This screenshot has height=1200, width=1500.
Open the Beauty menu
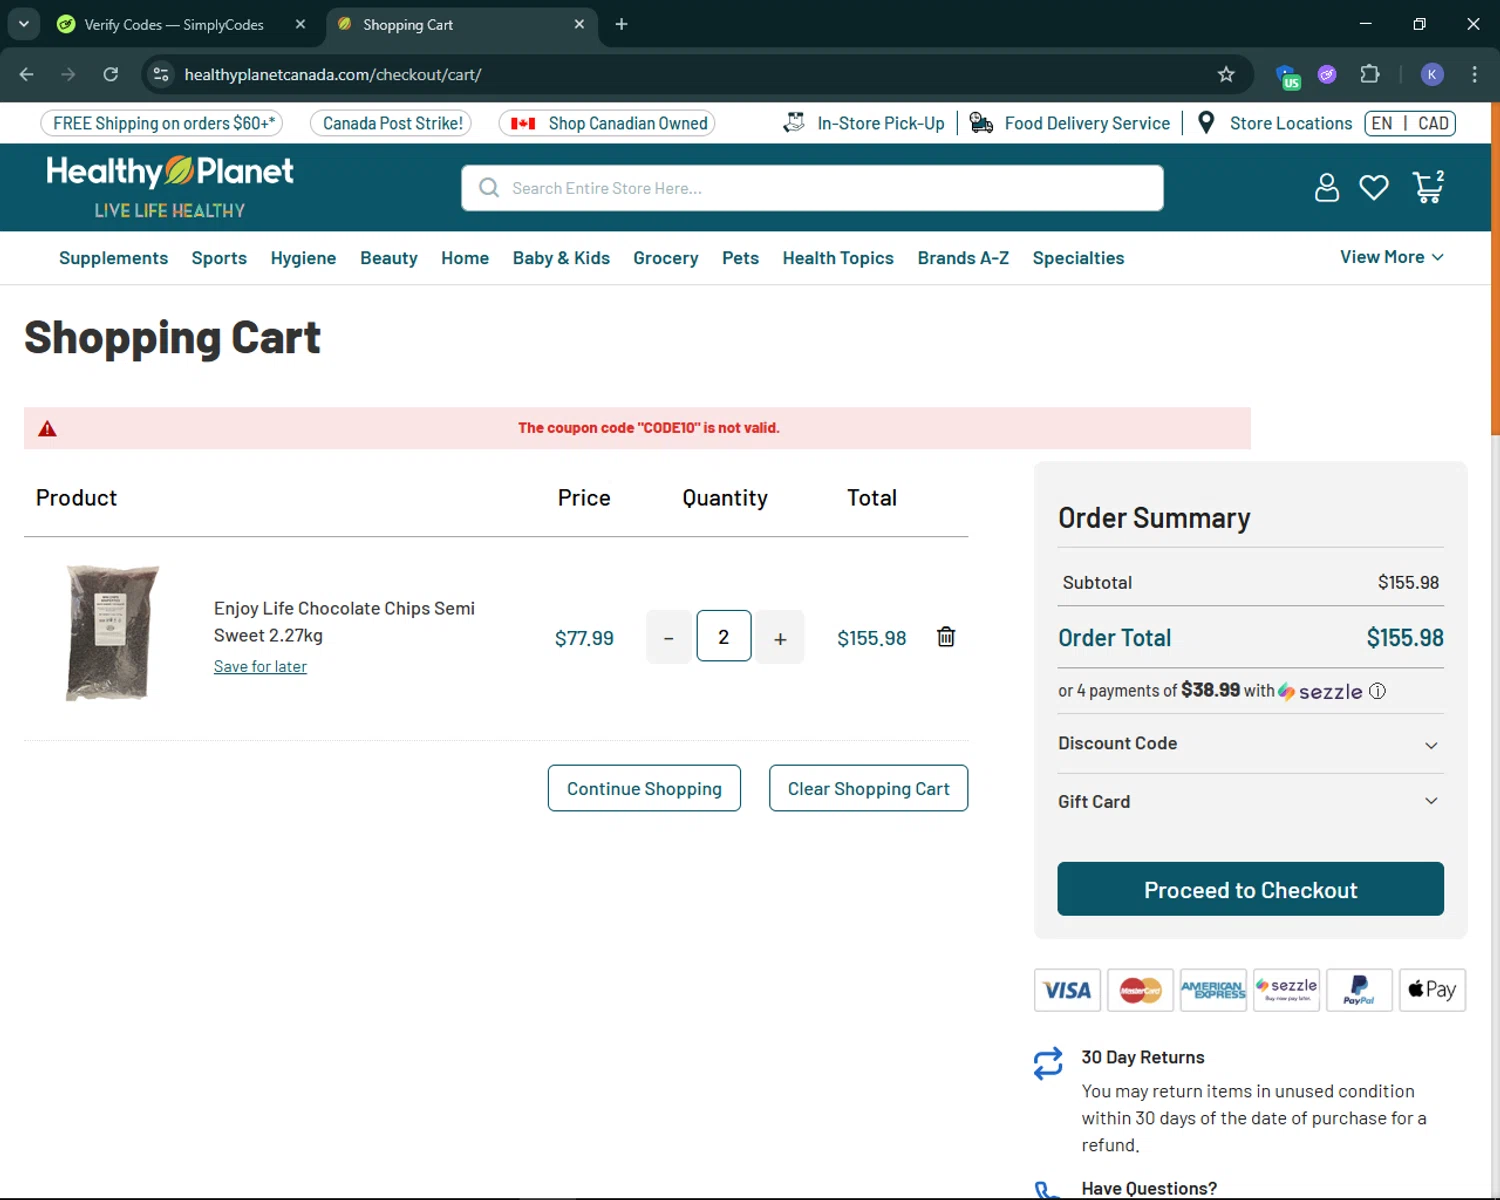coord(389,258)
